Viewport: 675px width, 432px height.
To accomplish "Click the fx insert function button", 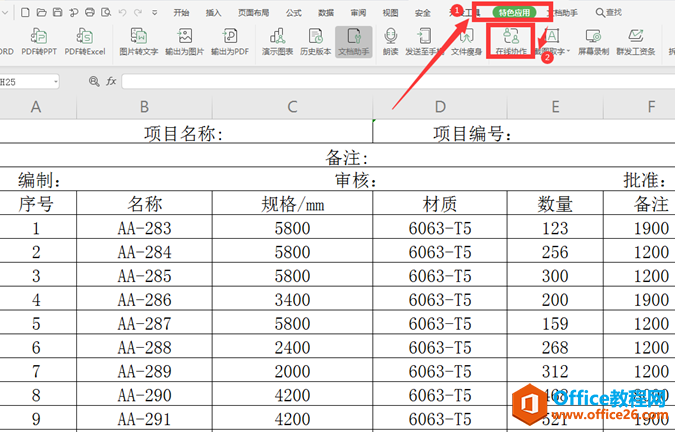I will click(x=110, y=81).
